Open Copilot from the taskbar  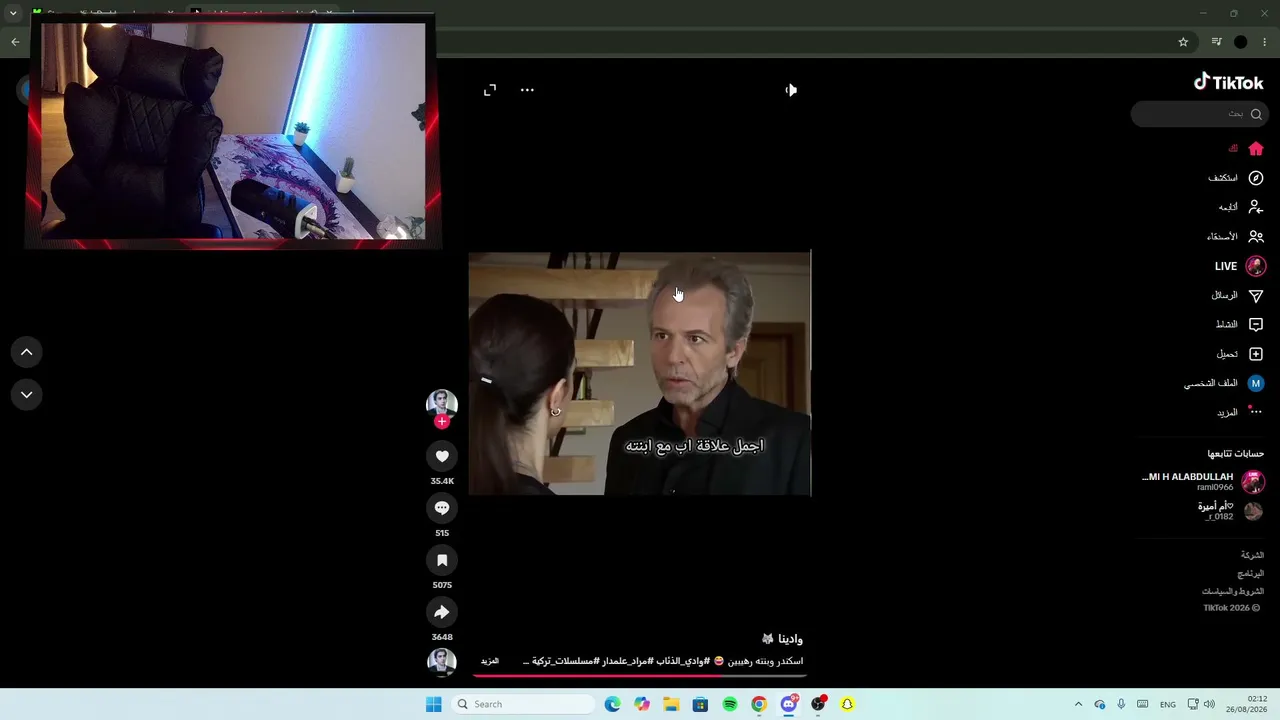pos(642,704)
